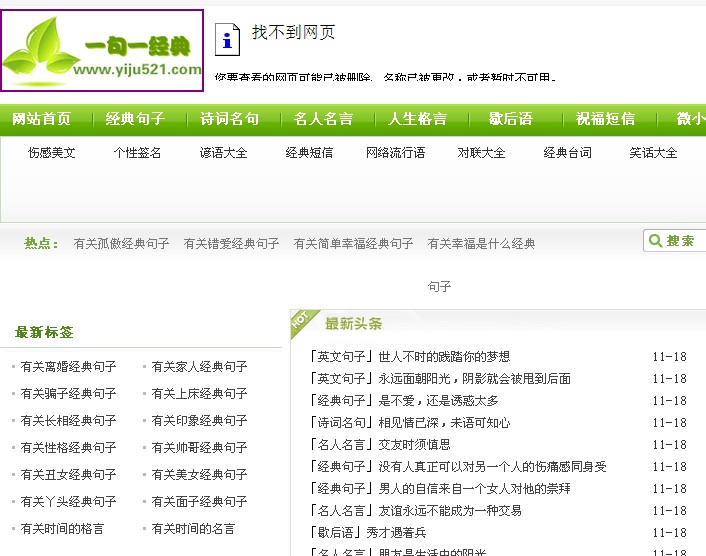Click 最新标签 section heading
706x556 pixels.
tap(44, 332)
